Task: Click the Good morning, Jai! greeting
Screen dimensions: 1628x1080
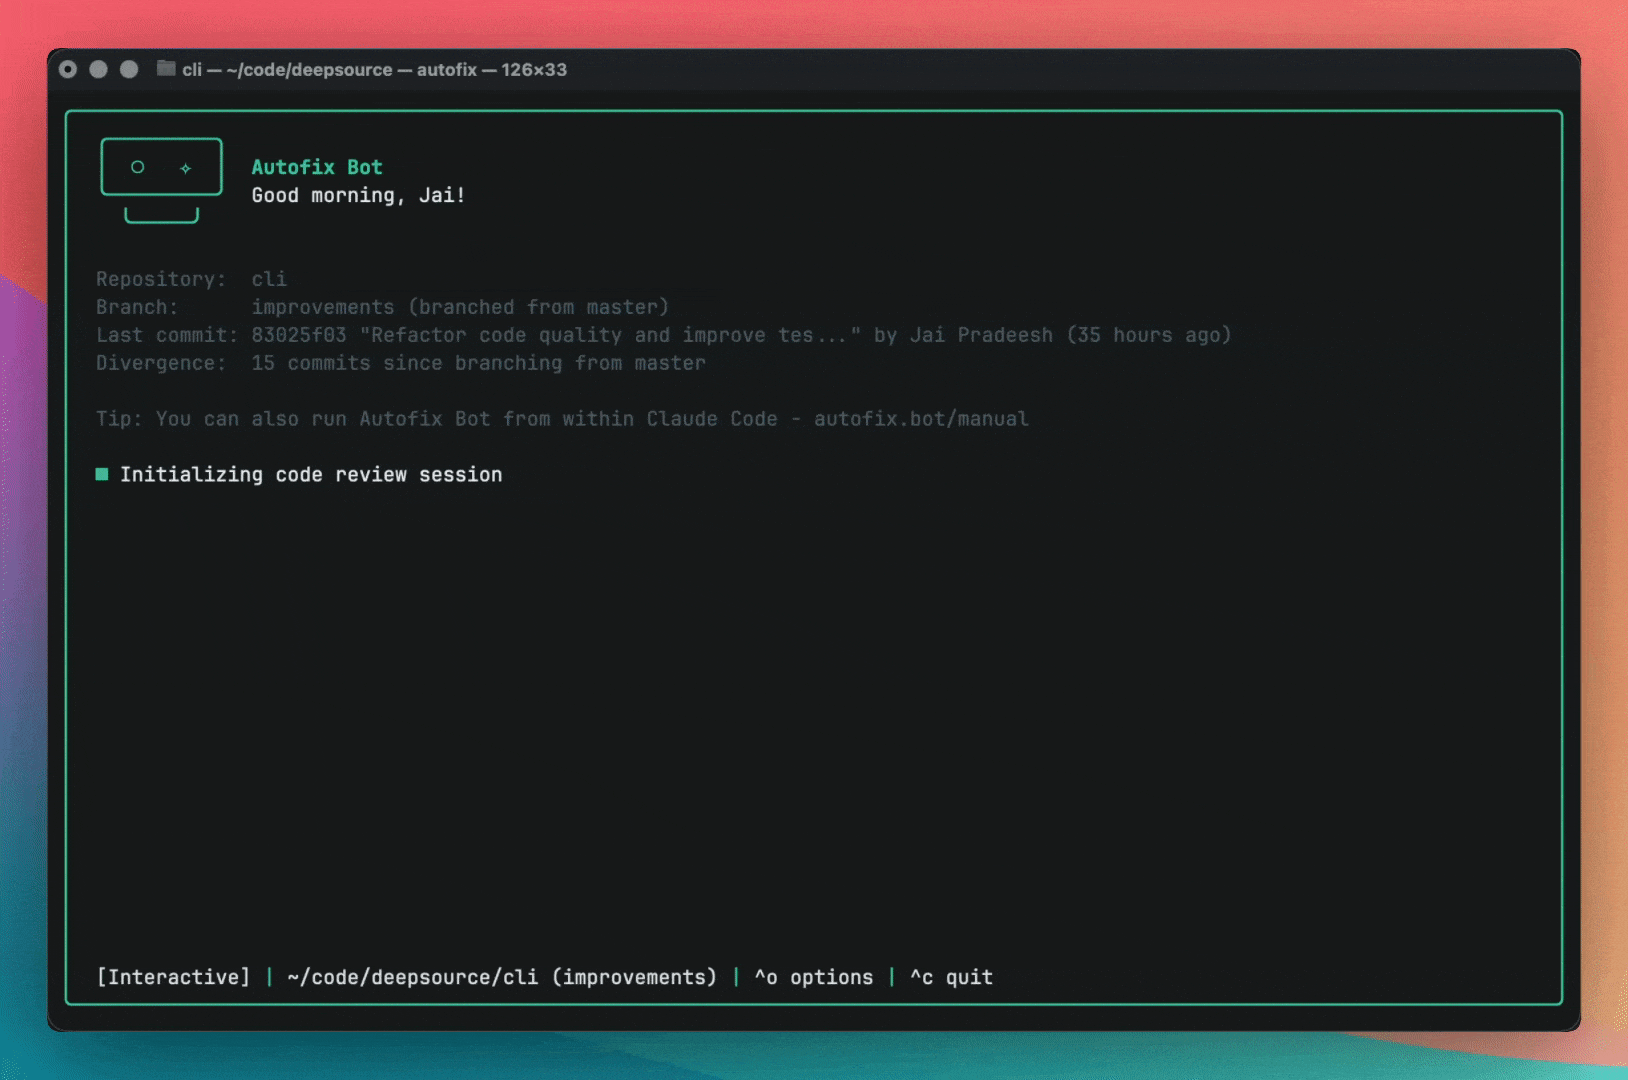Action: pyautogui.click(x=358, y=195)
